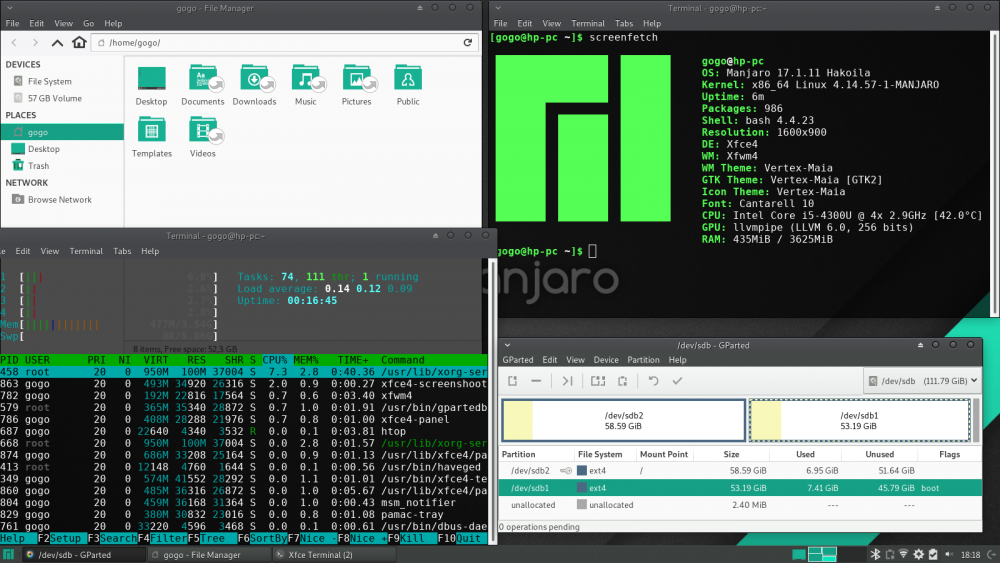Open Device menu in GParted
The width and height of the screenshot is (1000, 563).
pos(606,360)
